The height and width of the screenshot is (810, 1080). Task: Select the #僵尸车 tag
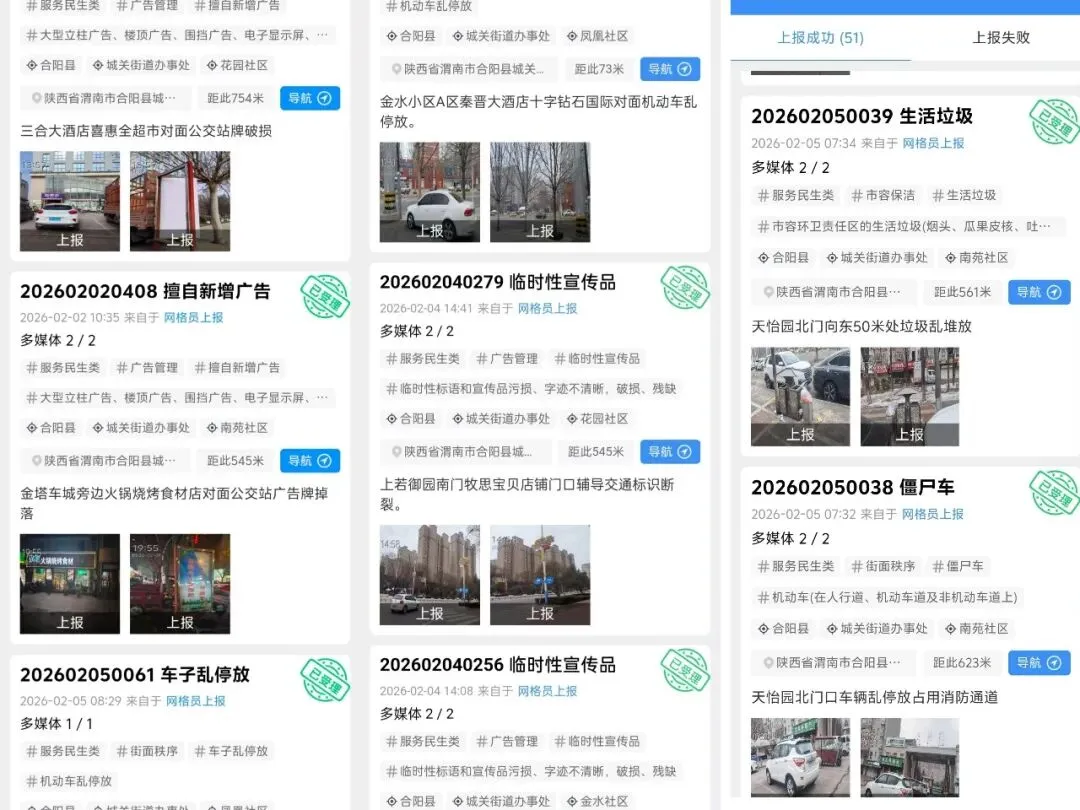click(958, 567)
